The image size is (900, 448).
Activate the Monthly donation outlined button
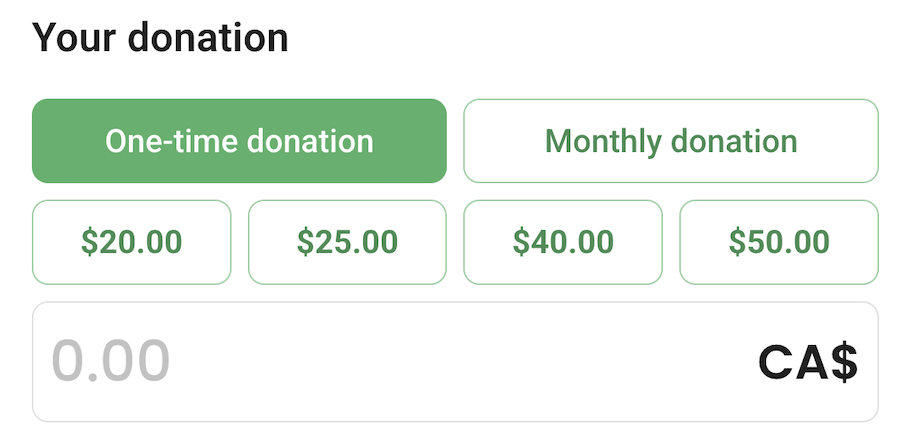coord(671,141)
